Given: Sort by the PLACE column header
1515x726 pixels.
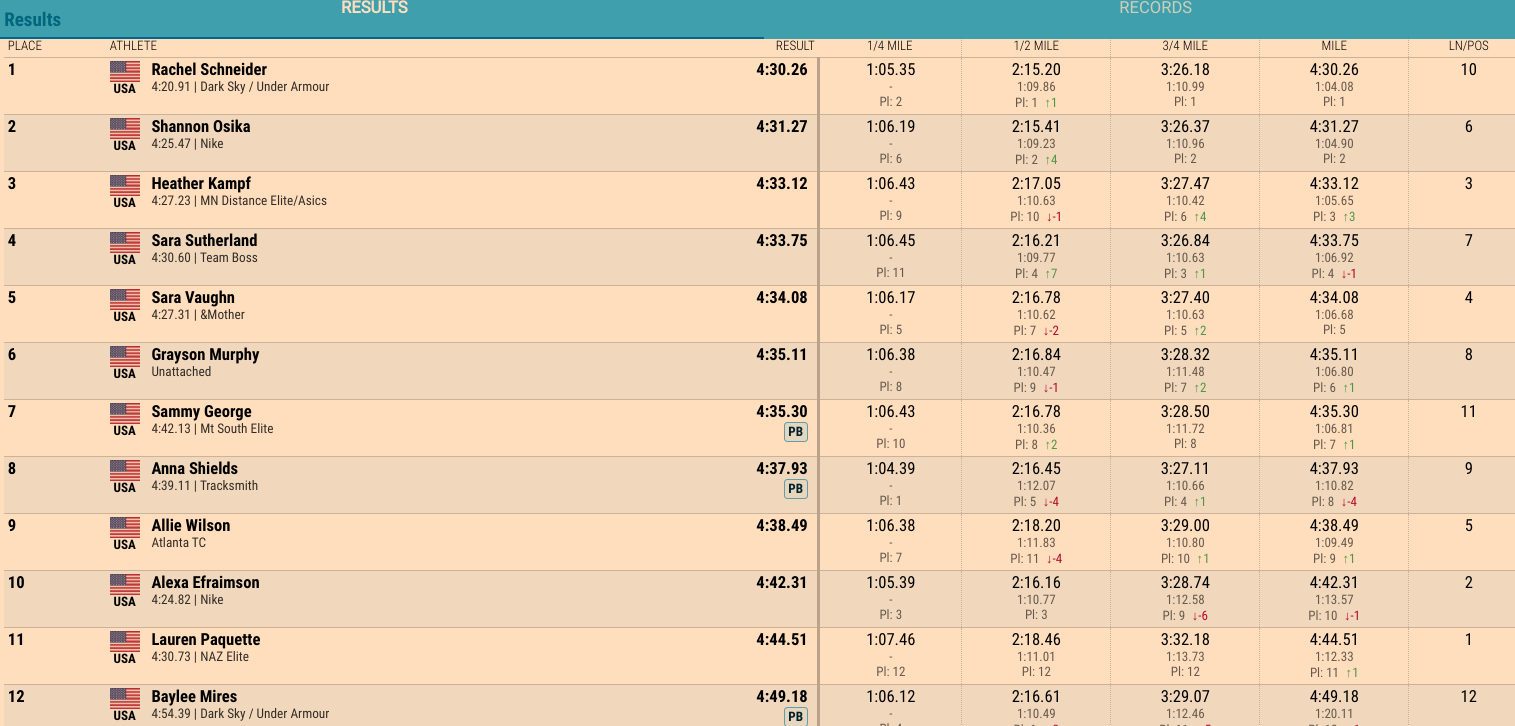Looking at the screenshot, I should (25, 46).
